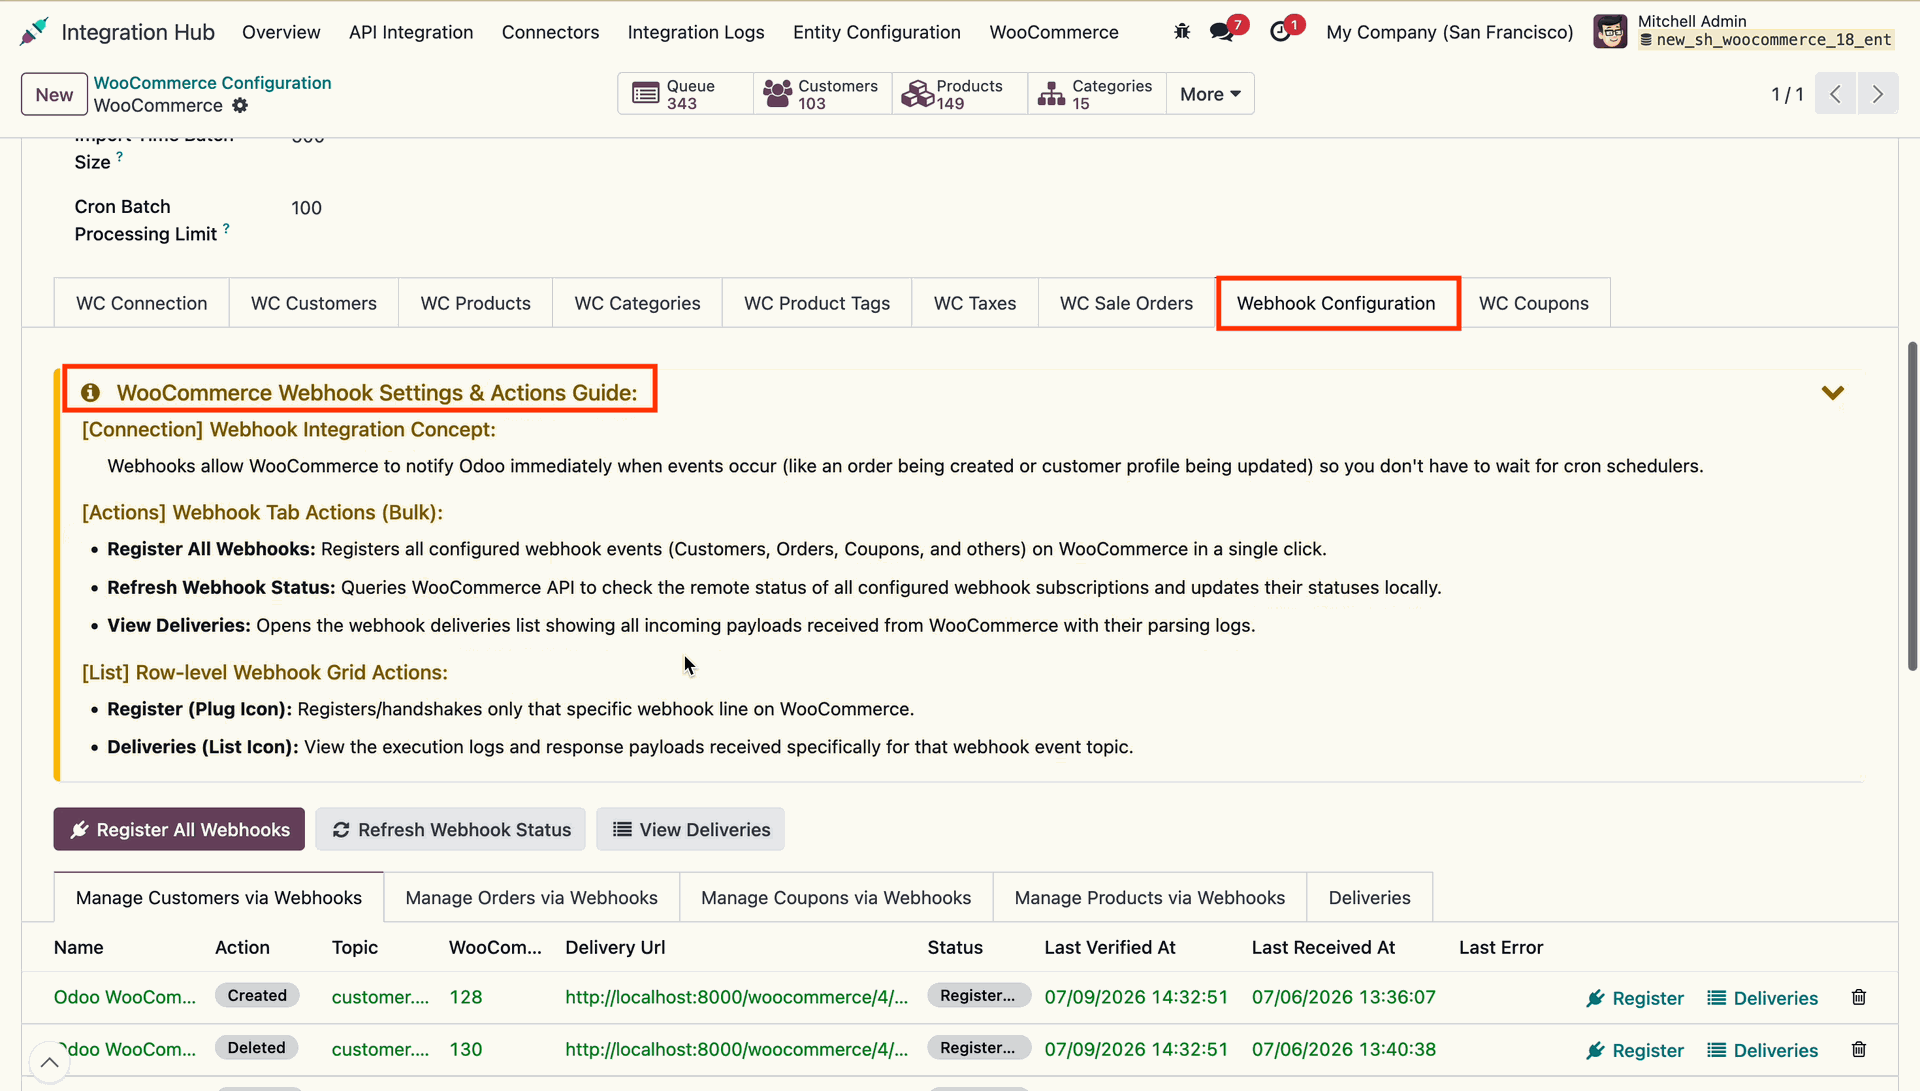1920x1091 pixels.
Task: Open the Categories 15 stat button
Action: click(1097, 94)
